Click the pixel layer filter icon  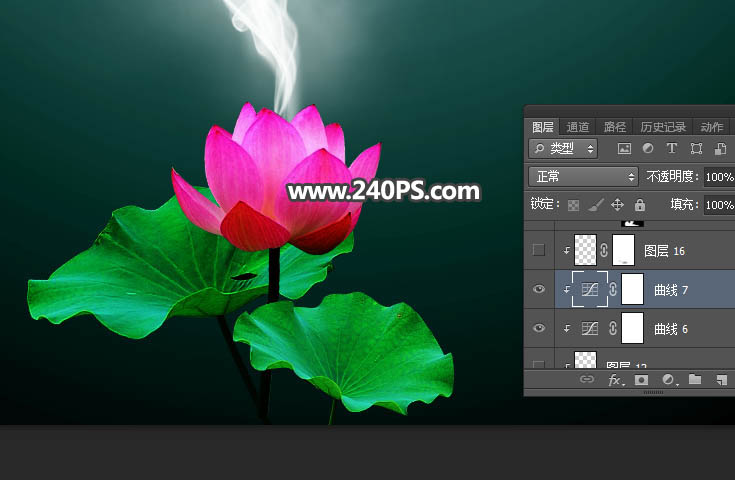[x=625, y=148]
